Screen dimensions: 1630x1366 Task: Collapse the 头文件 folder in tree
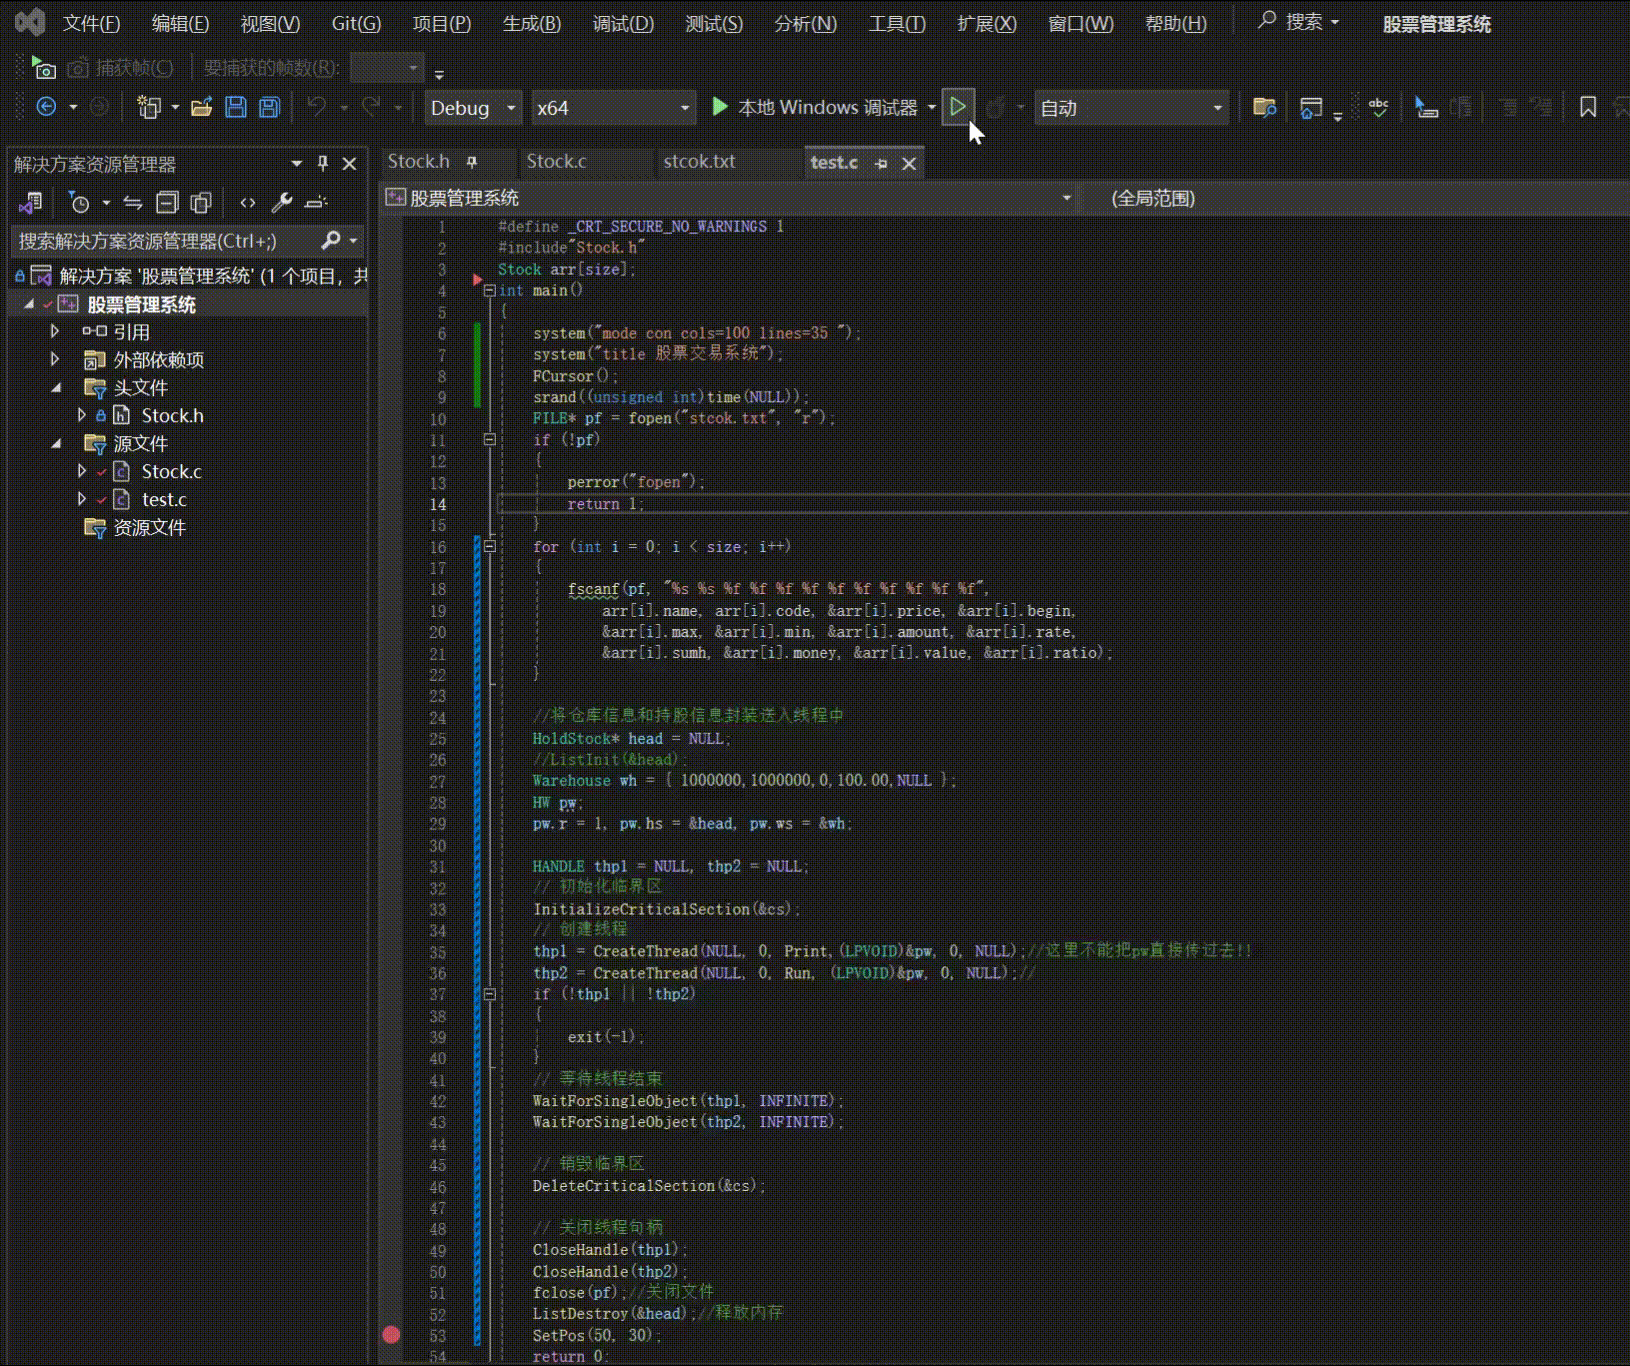56,388
